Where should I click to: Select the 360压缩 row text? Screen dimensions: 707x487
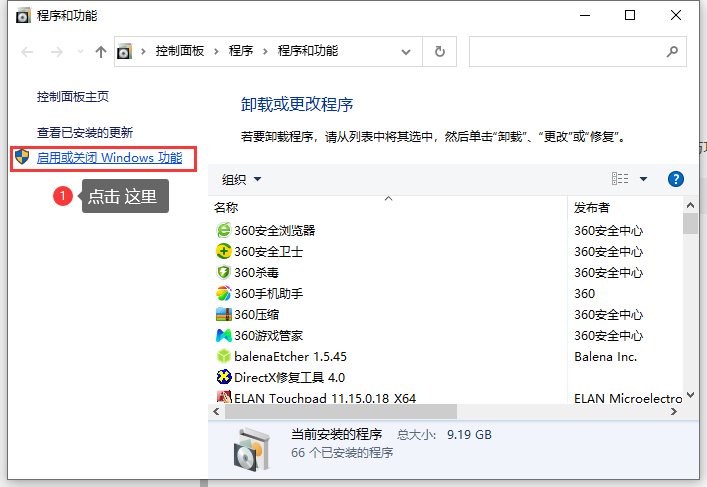click(256, 314)
